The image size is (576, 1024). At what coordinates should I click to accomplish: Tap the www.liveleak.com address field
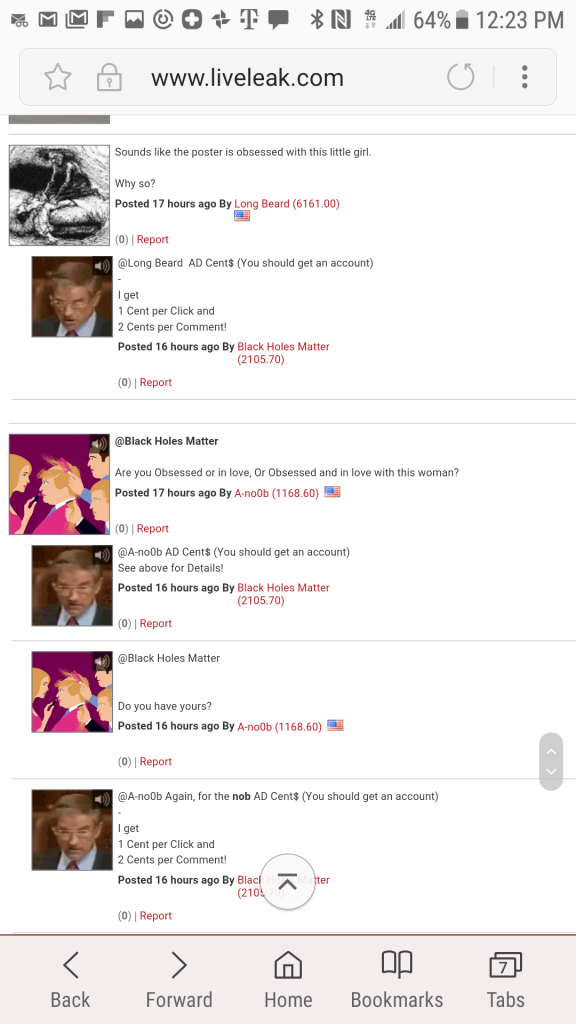(x=248, y=78)
